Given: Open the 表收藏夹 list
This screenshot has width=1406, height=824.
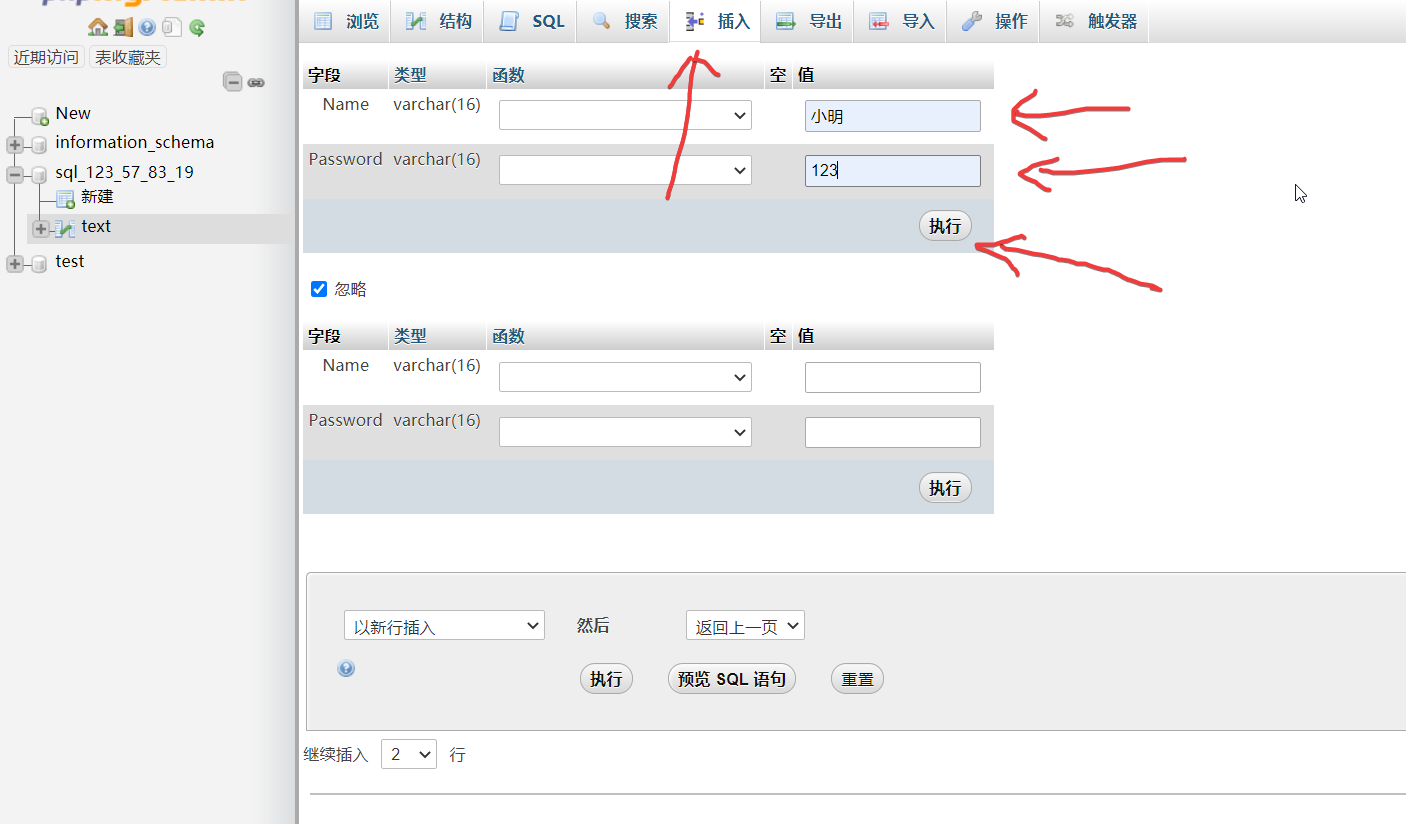Looking at the screenshot, I should 127,57.
